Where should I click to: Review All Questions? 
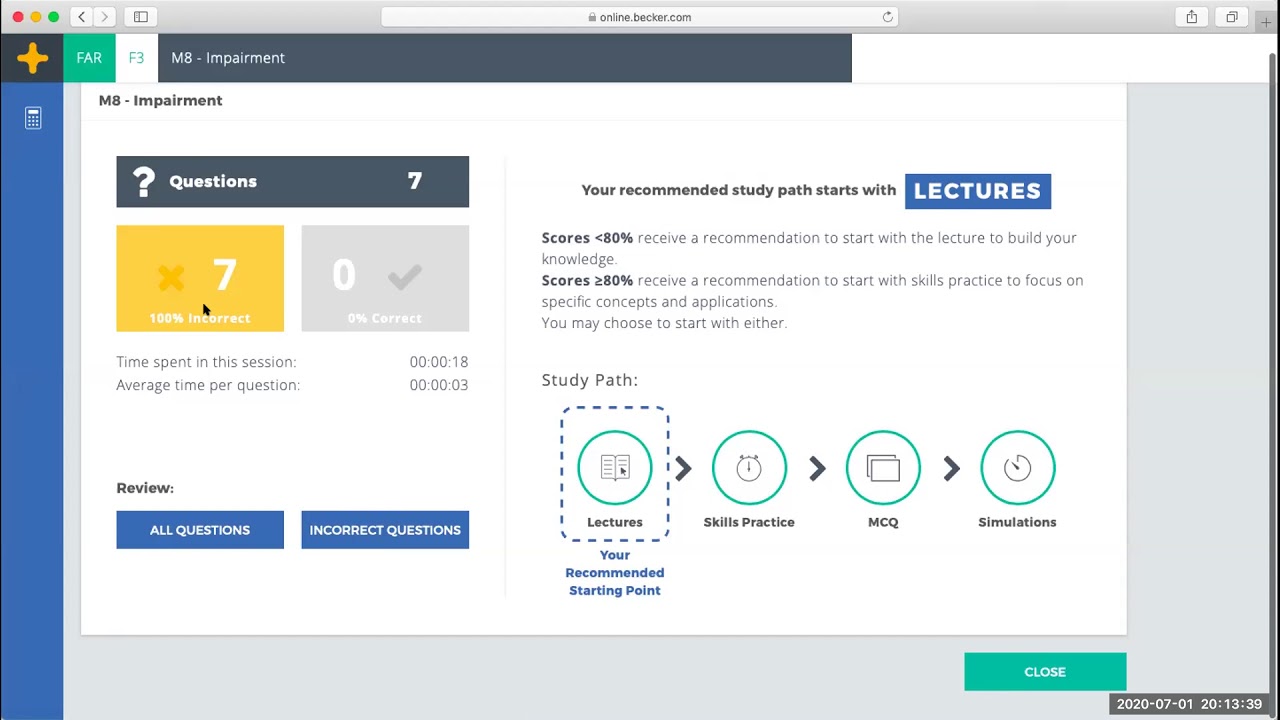200,530
